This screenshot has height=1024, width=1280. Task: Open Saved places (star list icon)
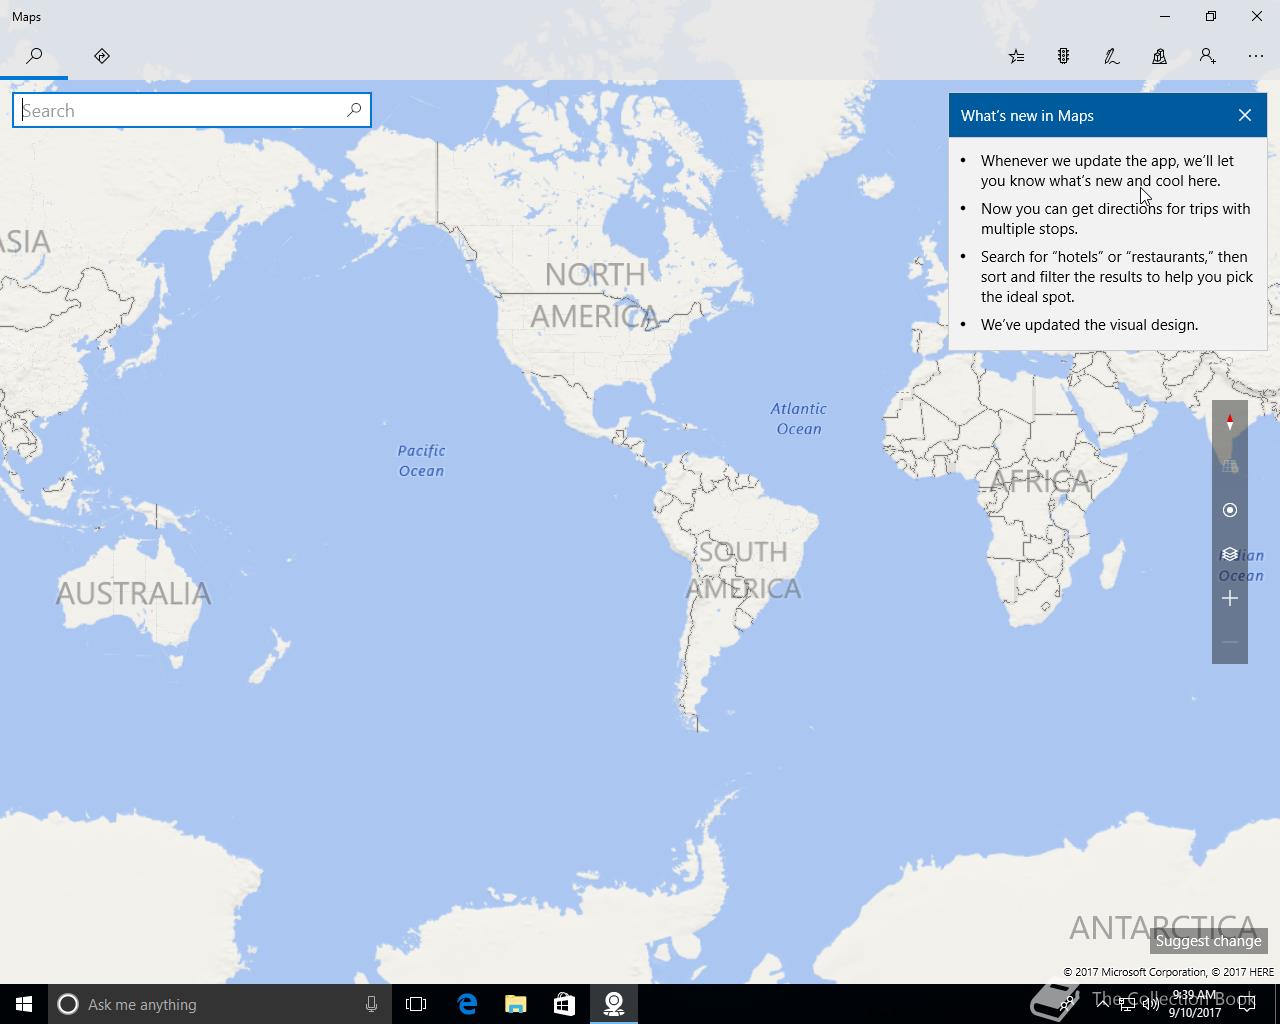click(1016, 56)
